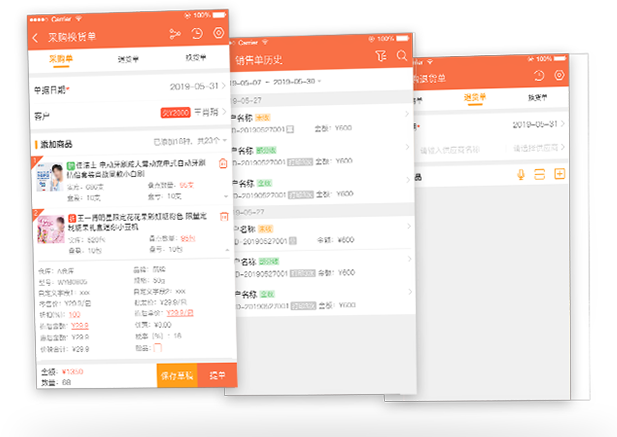The image size is (617, 437).
Task: Select highlighted tab on right screen
Action: (473, 97)
